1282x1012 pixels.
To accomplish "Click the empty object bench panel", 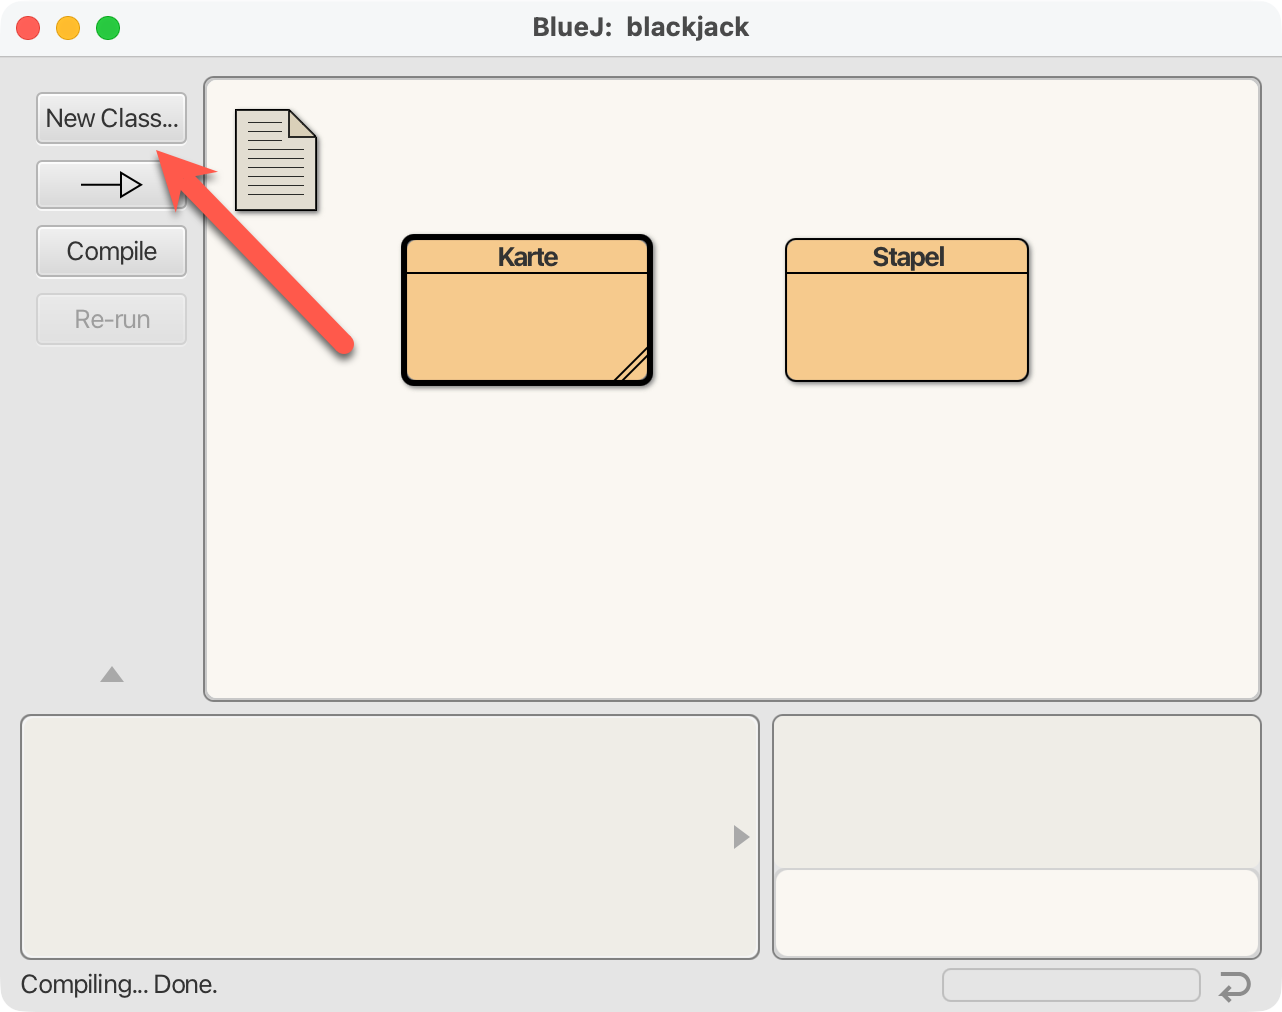I will point(380,837).
